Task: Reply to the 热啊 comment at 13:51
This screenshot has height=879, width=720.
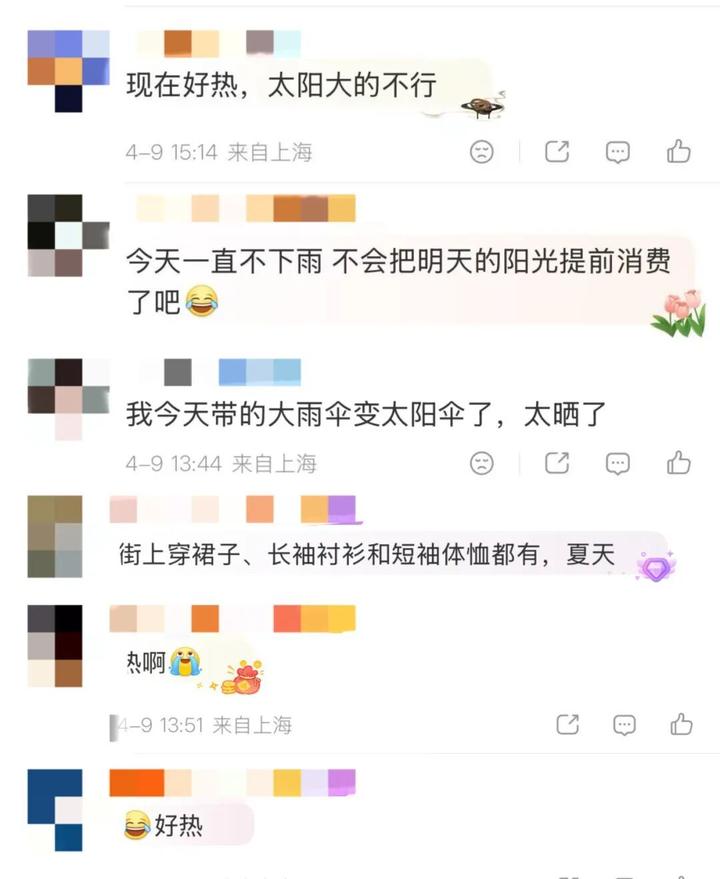Action: pos(624,725)
